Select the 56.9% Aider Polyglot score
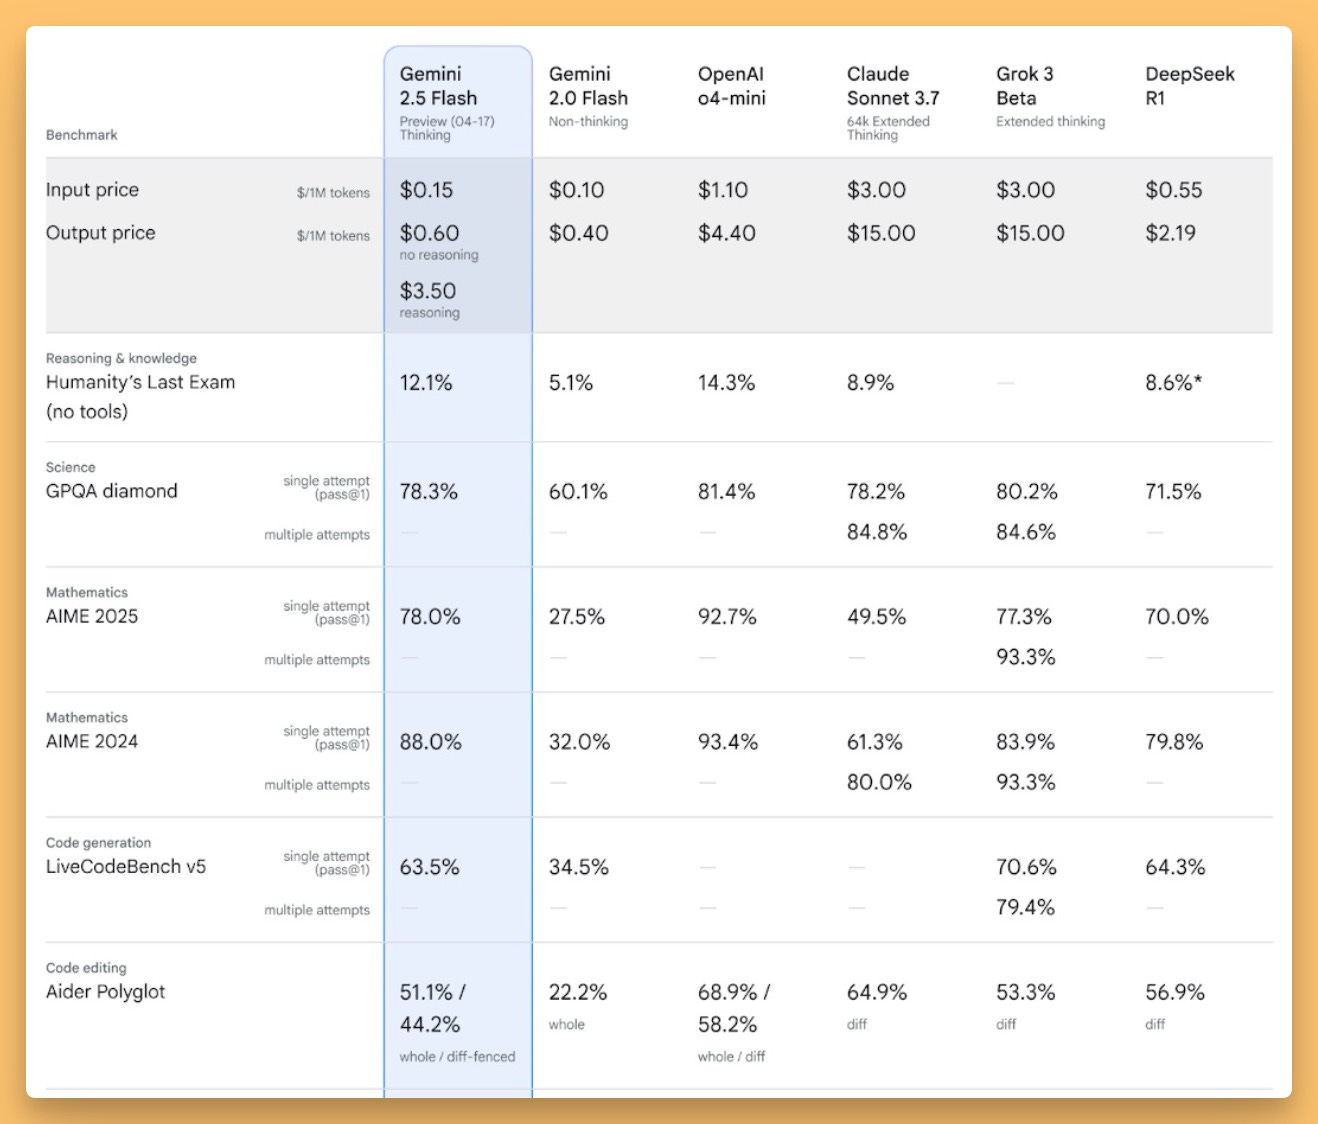The image size is (1318, 1124). click(x=1174, y=992)
